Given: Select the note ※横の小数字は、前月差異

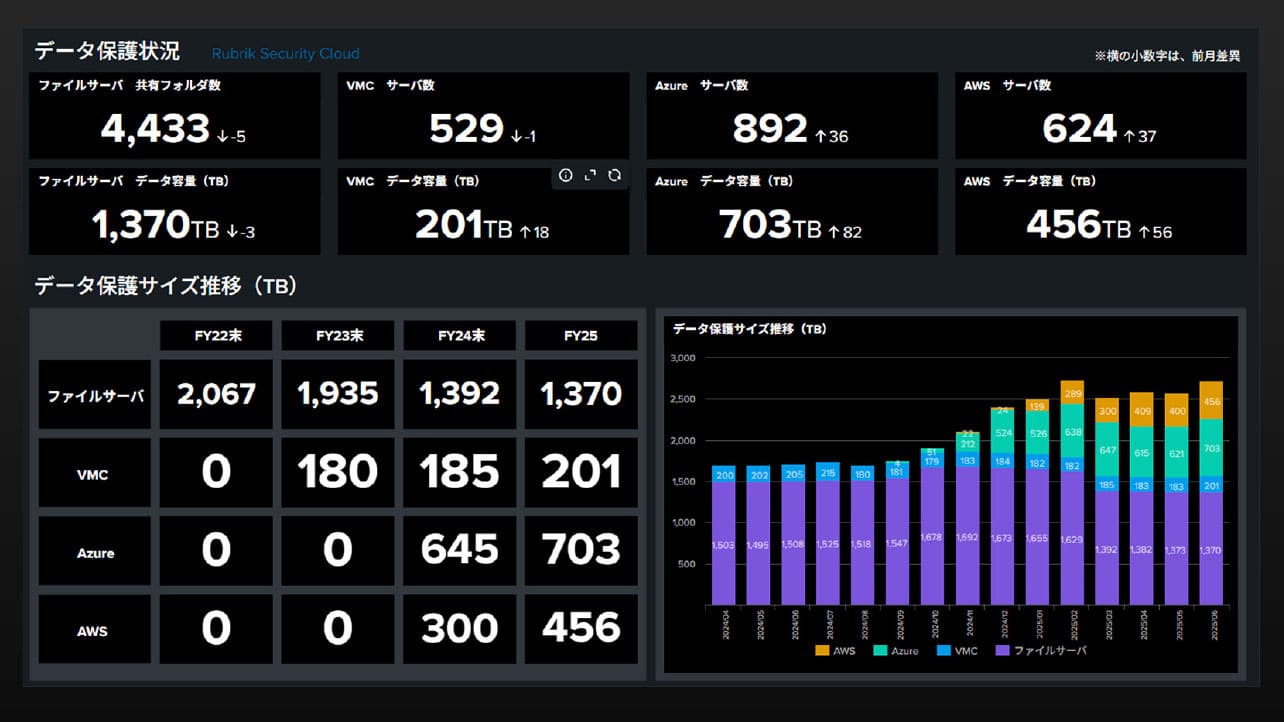Looking at the screenshot, I should (1168, 56).
